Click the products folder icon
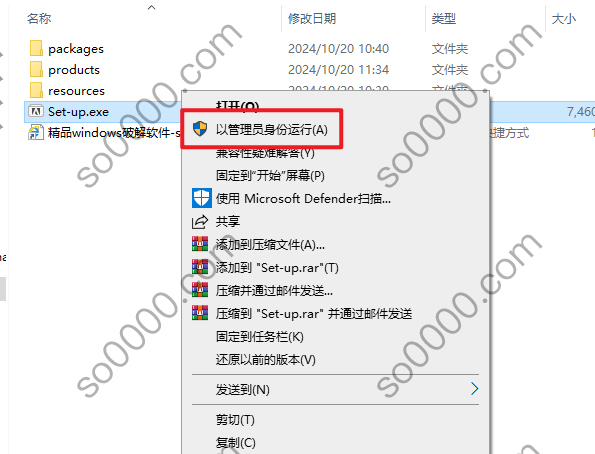595x454 pixels. pos(36,69)
